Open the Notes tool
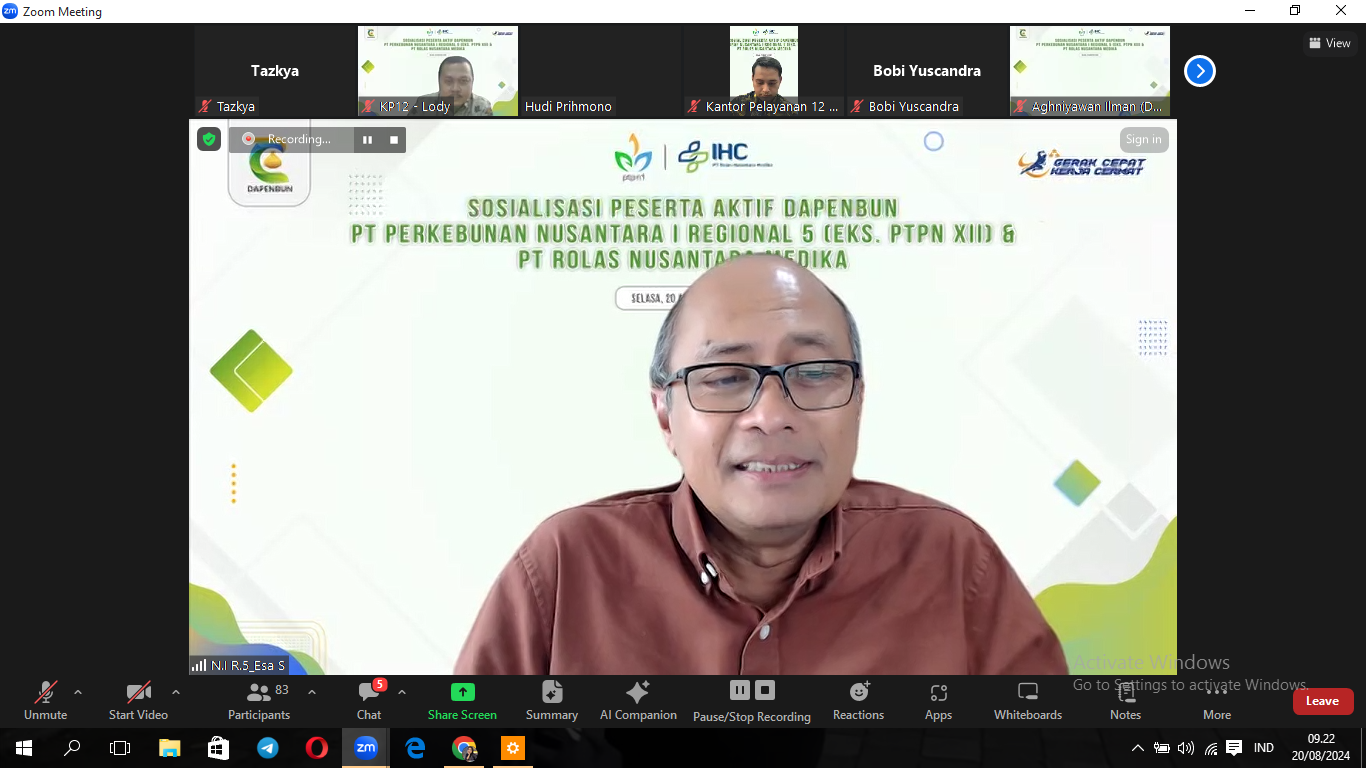Image resolution: width=1366 pixels, height=768 pixels. 1125,701
